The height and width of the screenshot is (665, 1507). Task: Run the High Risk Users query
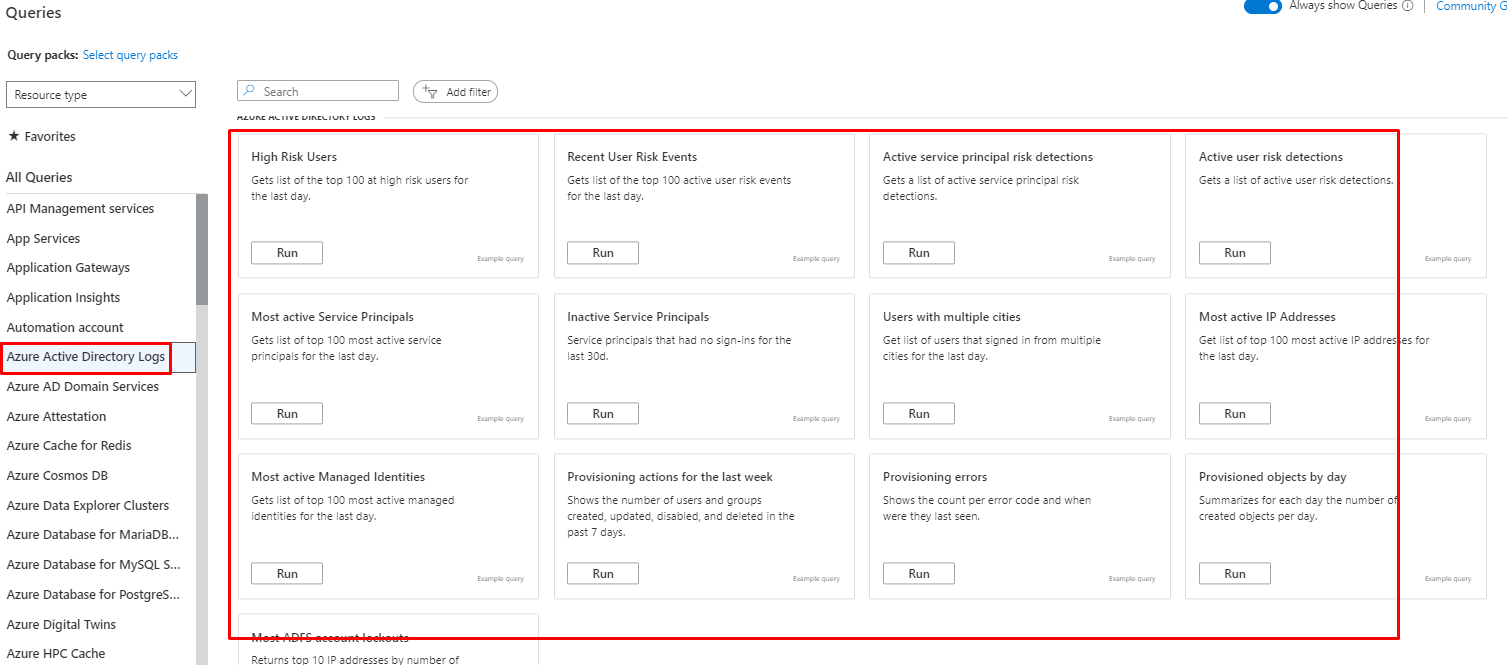287,253
